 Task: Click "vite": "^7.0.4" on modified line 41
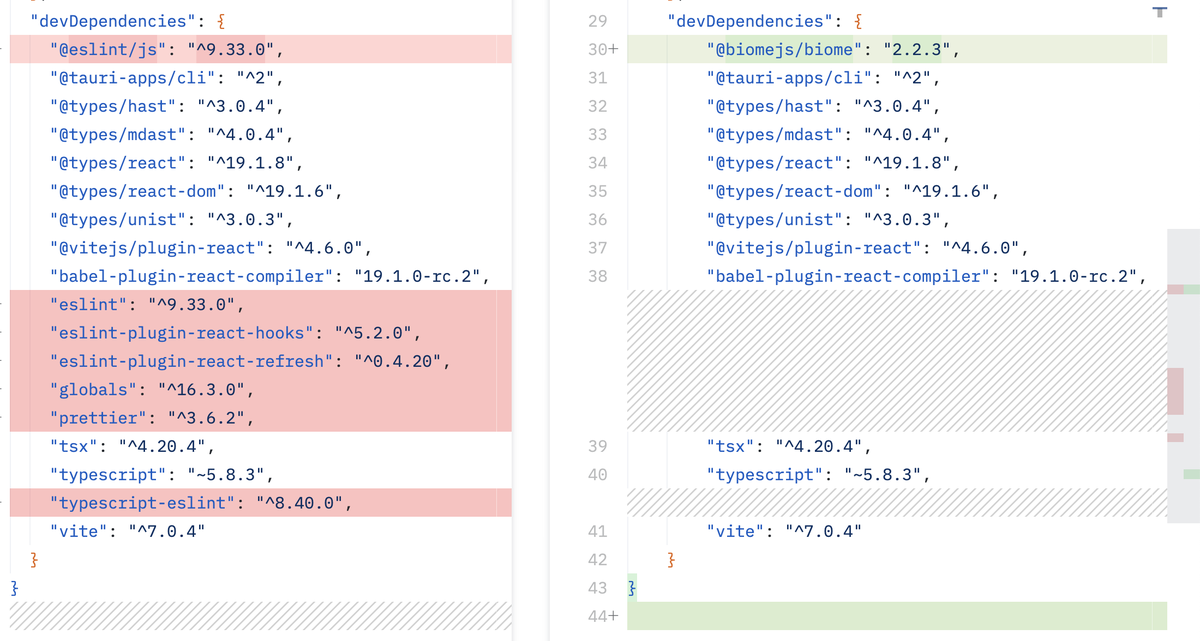click(783, 531)
